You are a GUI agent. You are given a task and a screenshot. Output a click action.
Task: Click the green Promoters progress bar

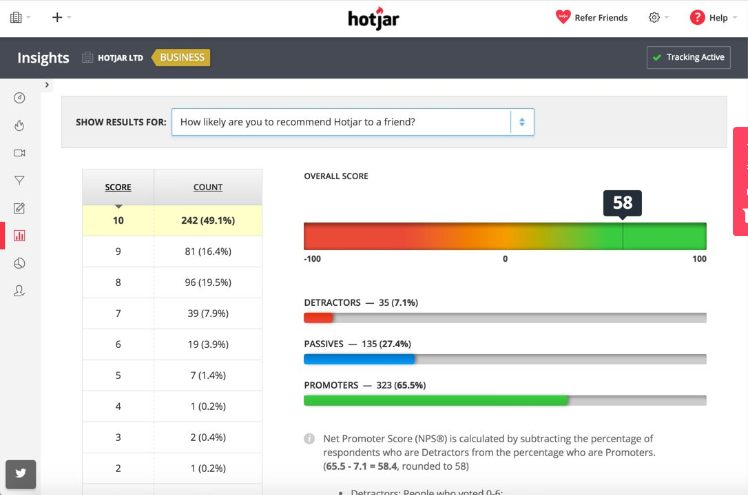coord(436,401)
